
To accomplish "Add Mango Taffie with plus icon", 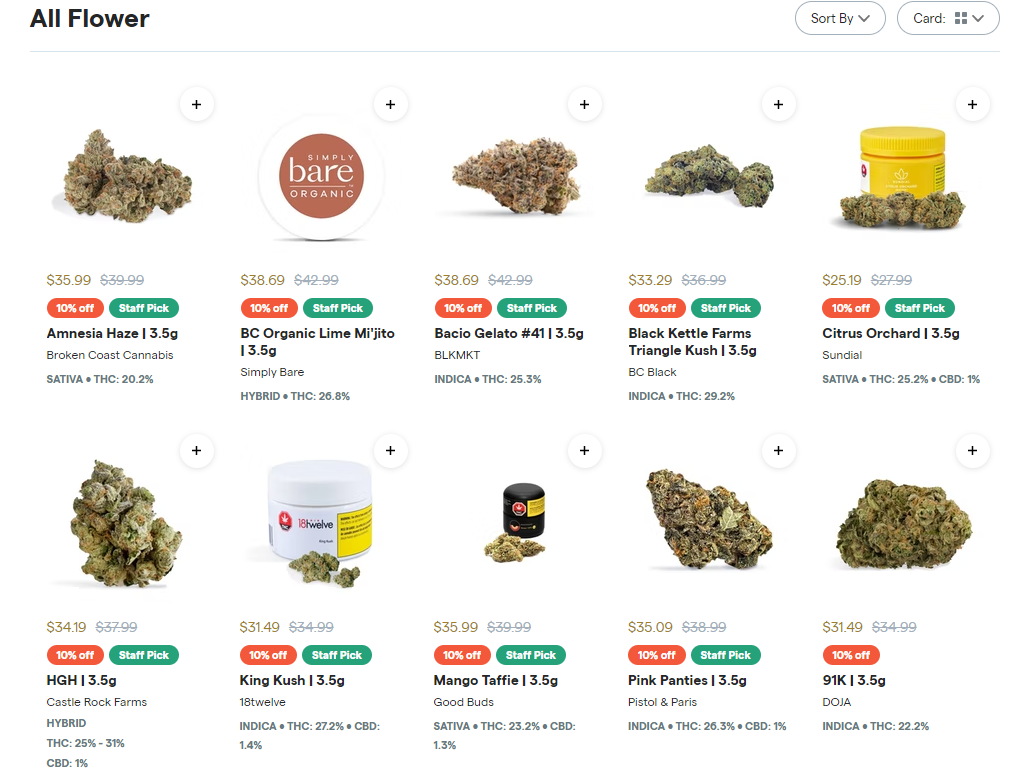I will pyautogui.click(x=585, y=451).
